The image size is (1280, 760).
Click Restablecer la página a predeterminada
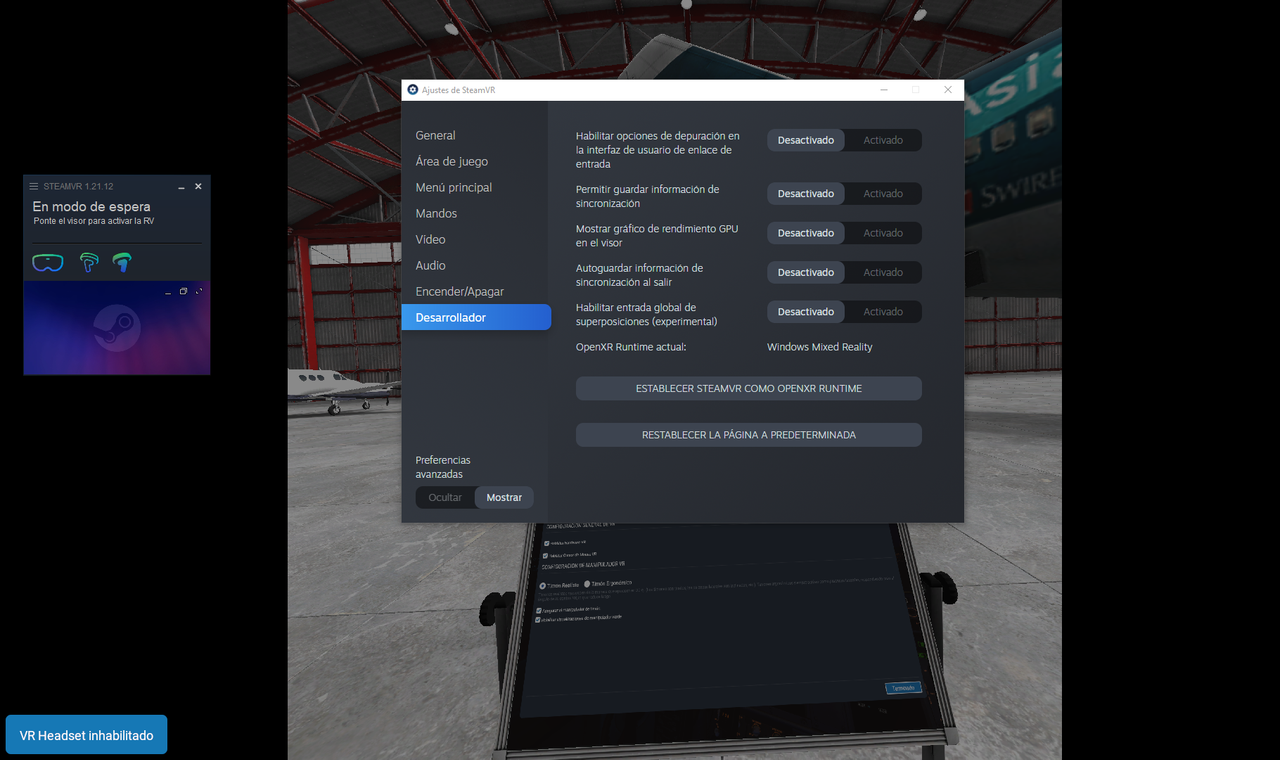749,435
